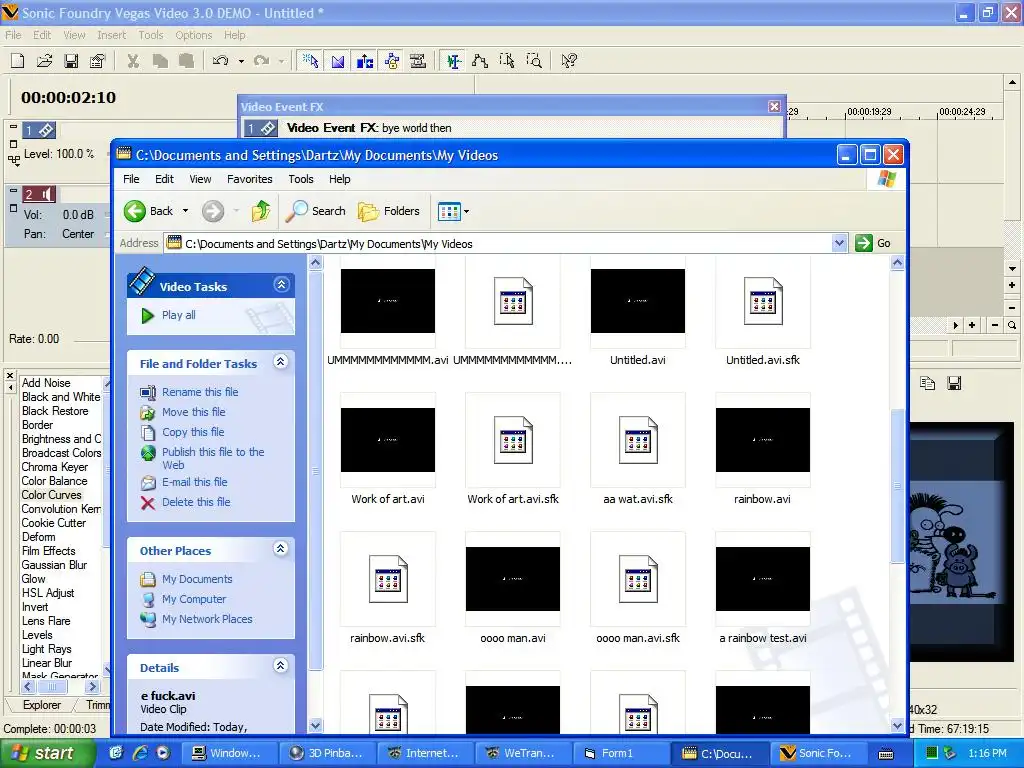Open project Properties icon in Vegas toolbar

97,61
